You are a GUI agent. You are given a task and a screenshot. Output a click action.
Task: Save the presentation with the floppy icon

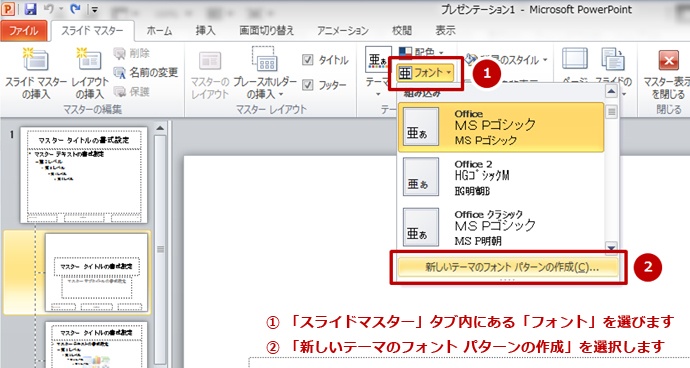tap(30, 8)
